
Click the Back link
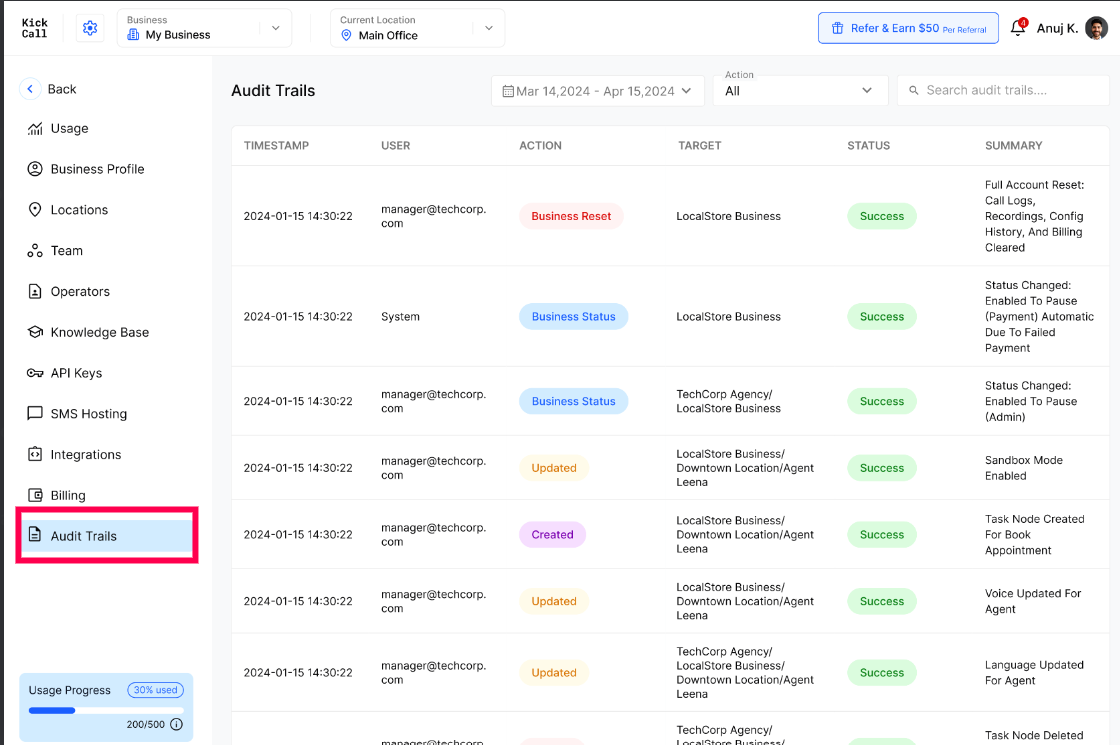click(61, 89)
